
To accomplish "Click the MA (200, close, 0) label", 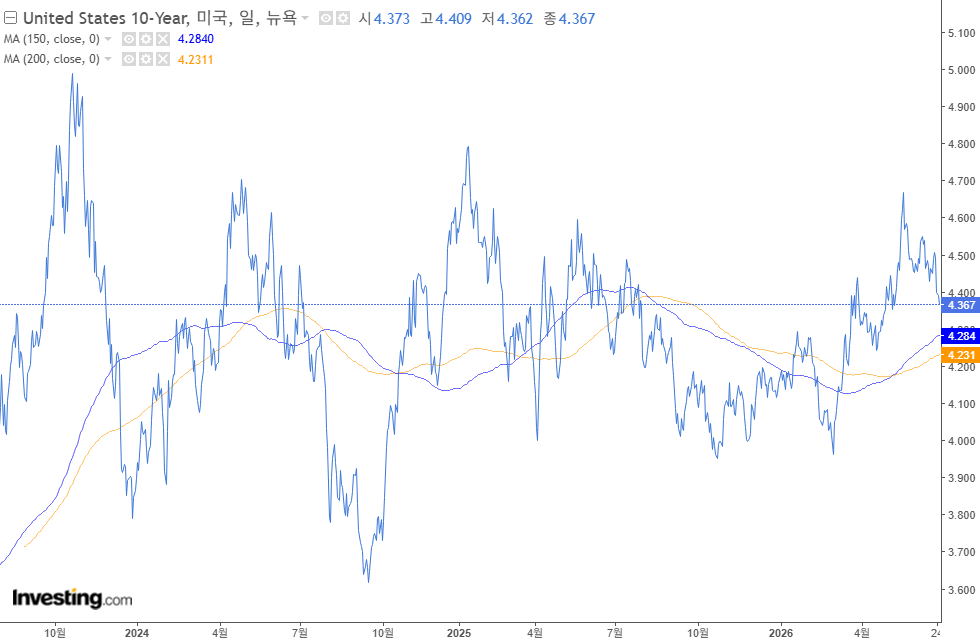I will (52, 59).
